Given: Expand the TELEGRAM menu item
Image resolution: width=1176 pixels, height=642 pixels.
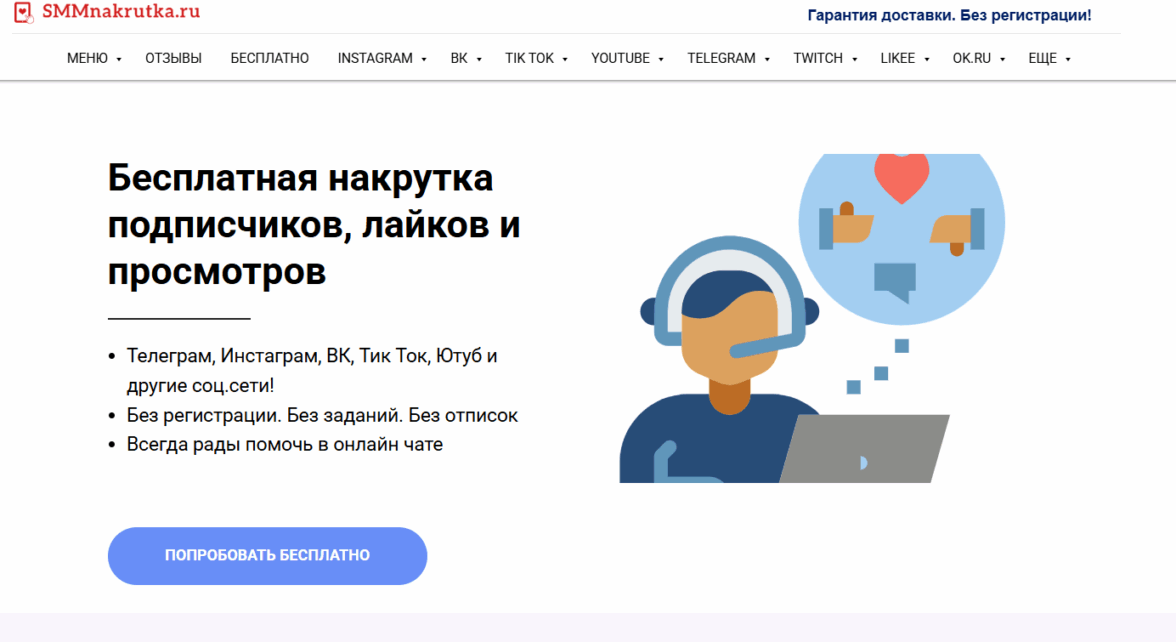Looking at the screenshot, I should tap(728, 58).
